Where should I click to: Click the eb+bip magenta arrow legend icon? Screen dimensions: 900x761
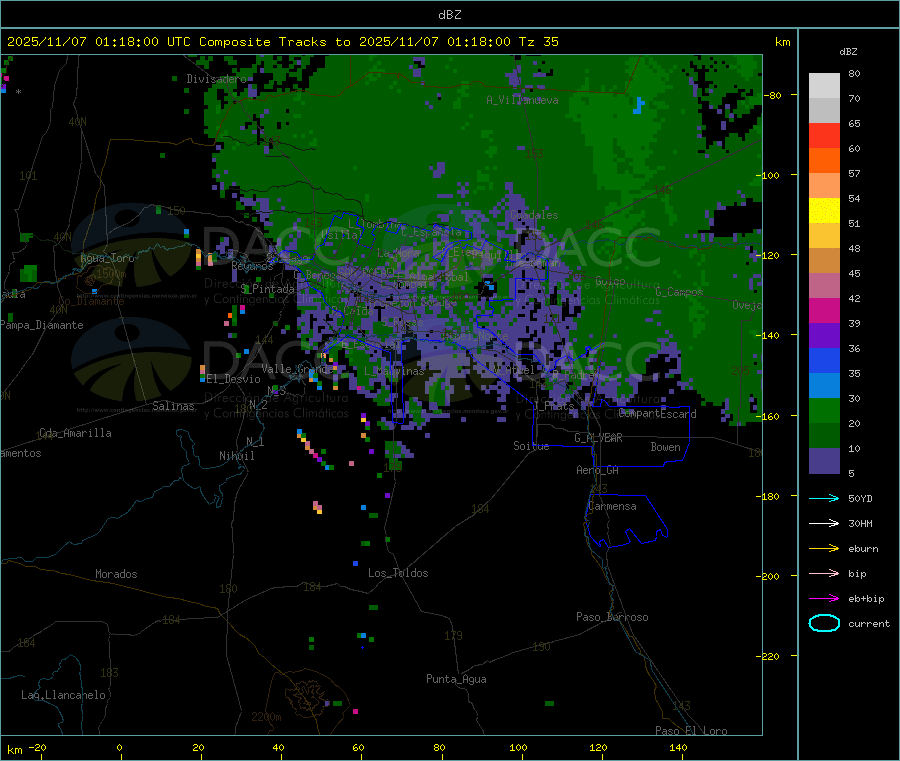(x=824, y=599)
